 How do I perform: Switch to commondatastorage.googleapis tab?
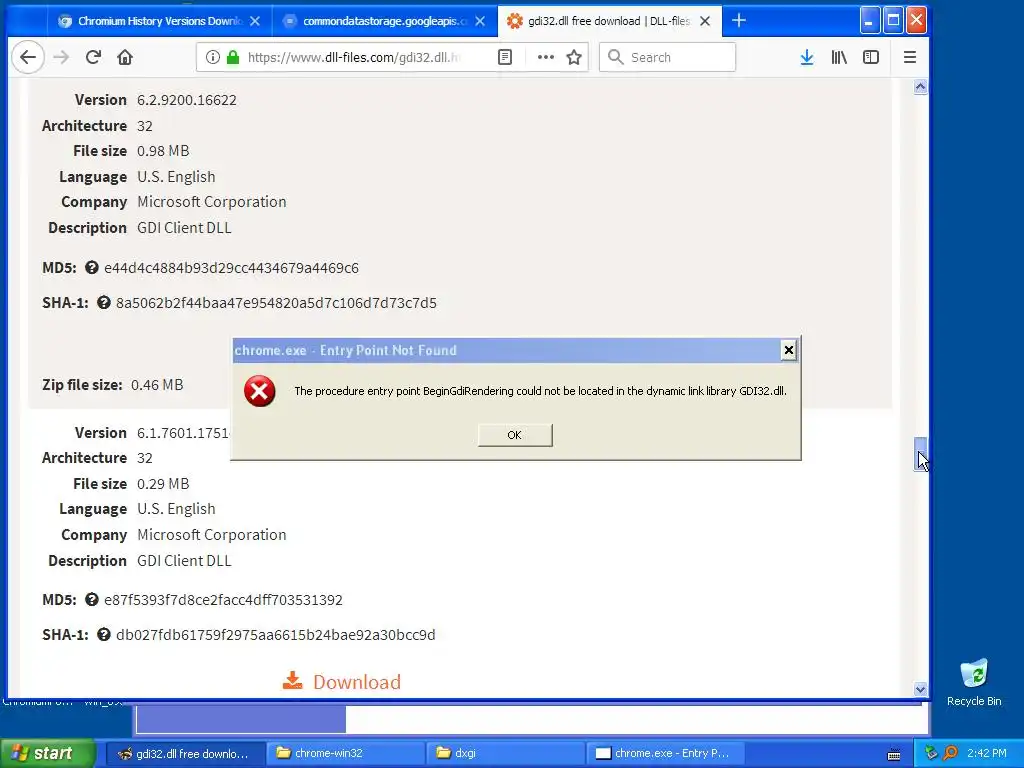click(x=385, y=22)
